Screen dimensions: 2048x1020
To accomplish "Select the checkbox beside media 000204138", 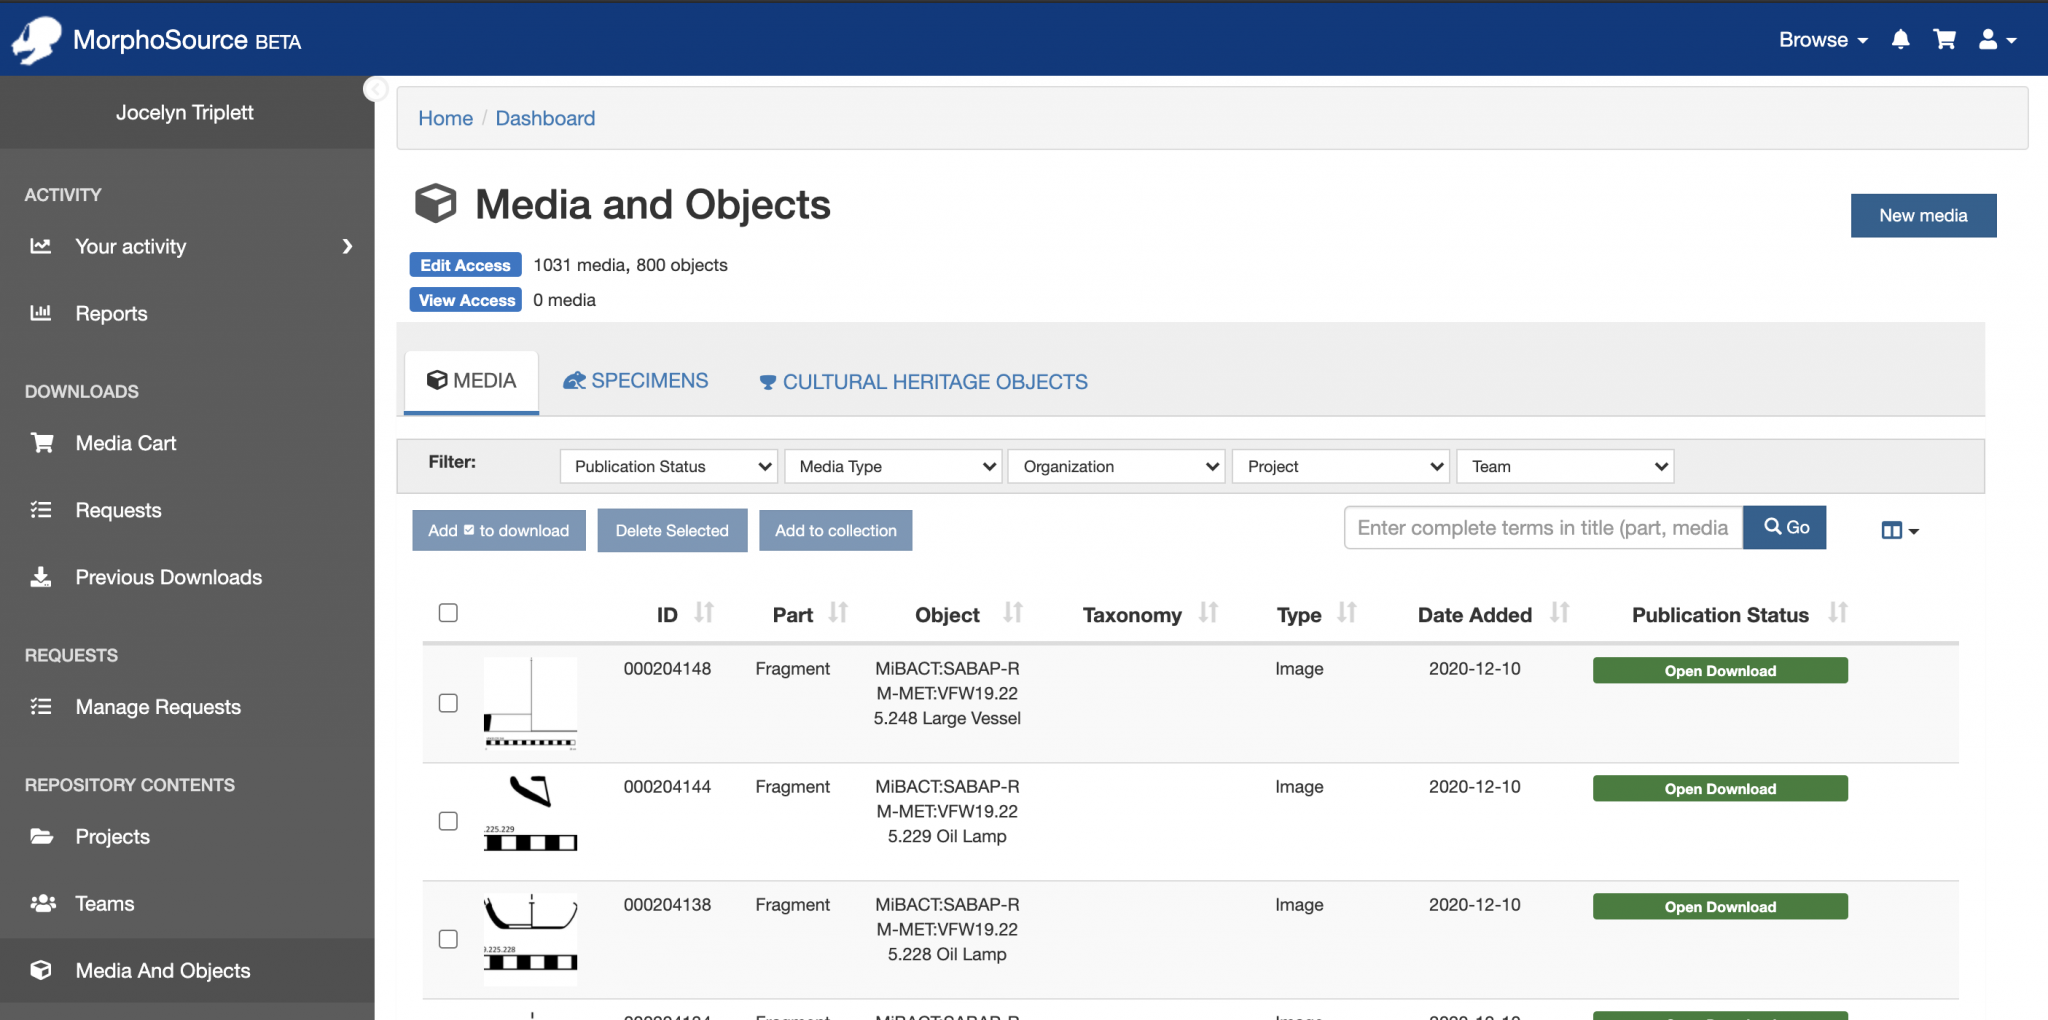I will coord(447,939).
